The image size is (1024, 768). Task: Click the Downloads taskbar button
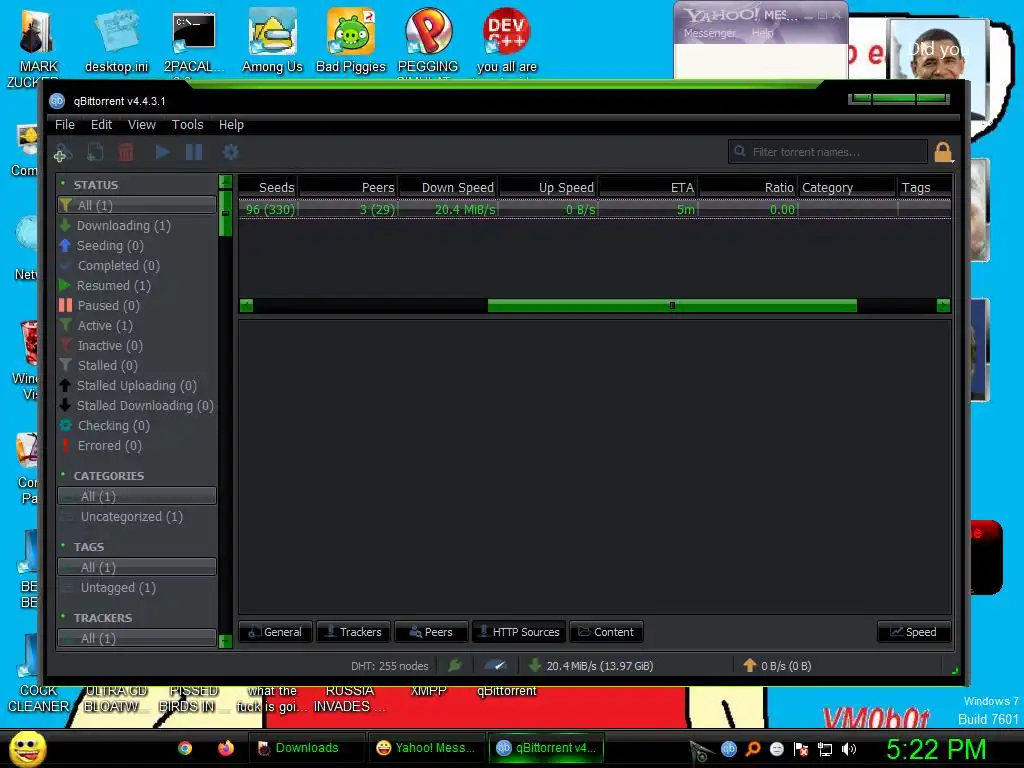pos(306,748)
